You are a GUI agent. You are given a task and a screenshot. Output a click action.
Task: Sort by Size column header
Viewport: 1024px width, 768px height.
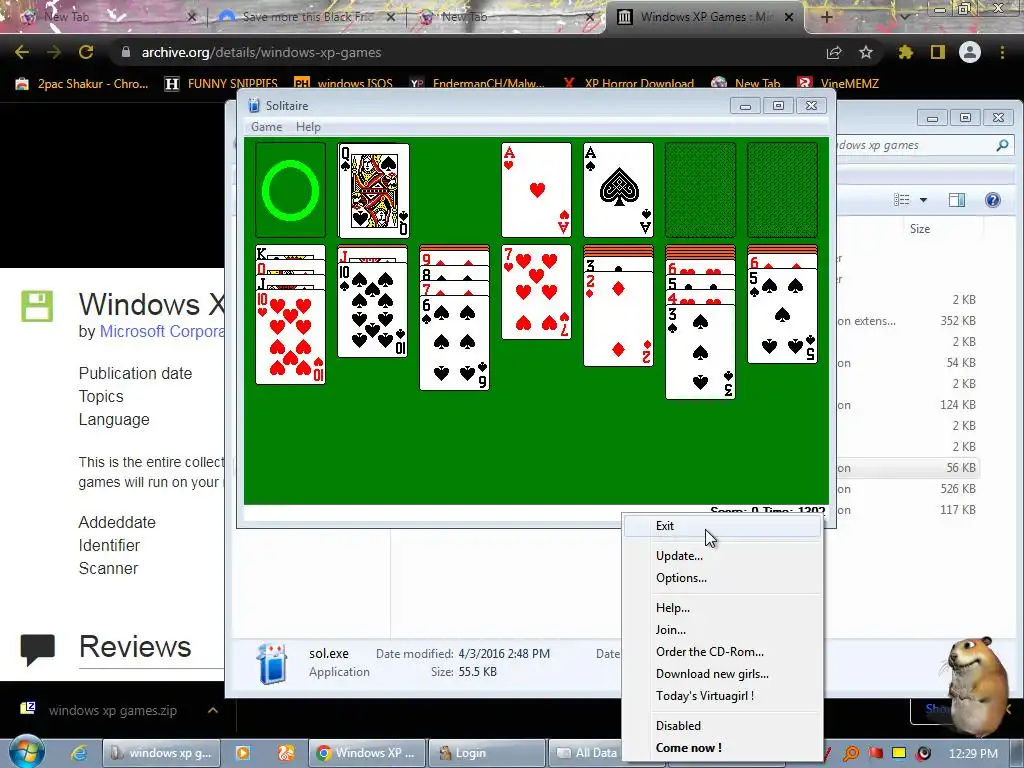click(920, 229)
